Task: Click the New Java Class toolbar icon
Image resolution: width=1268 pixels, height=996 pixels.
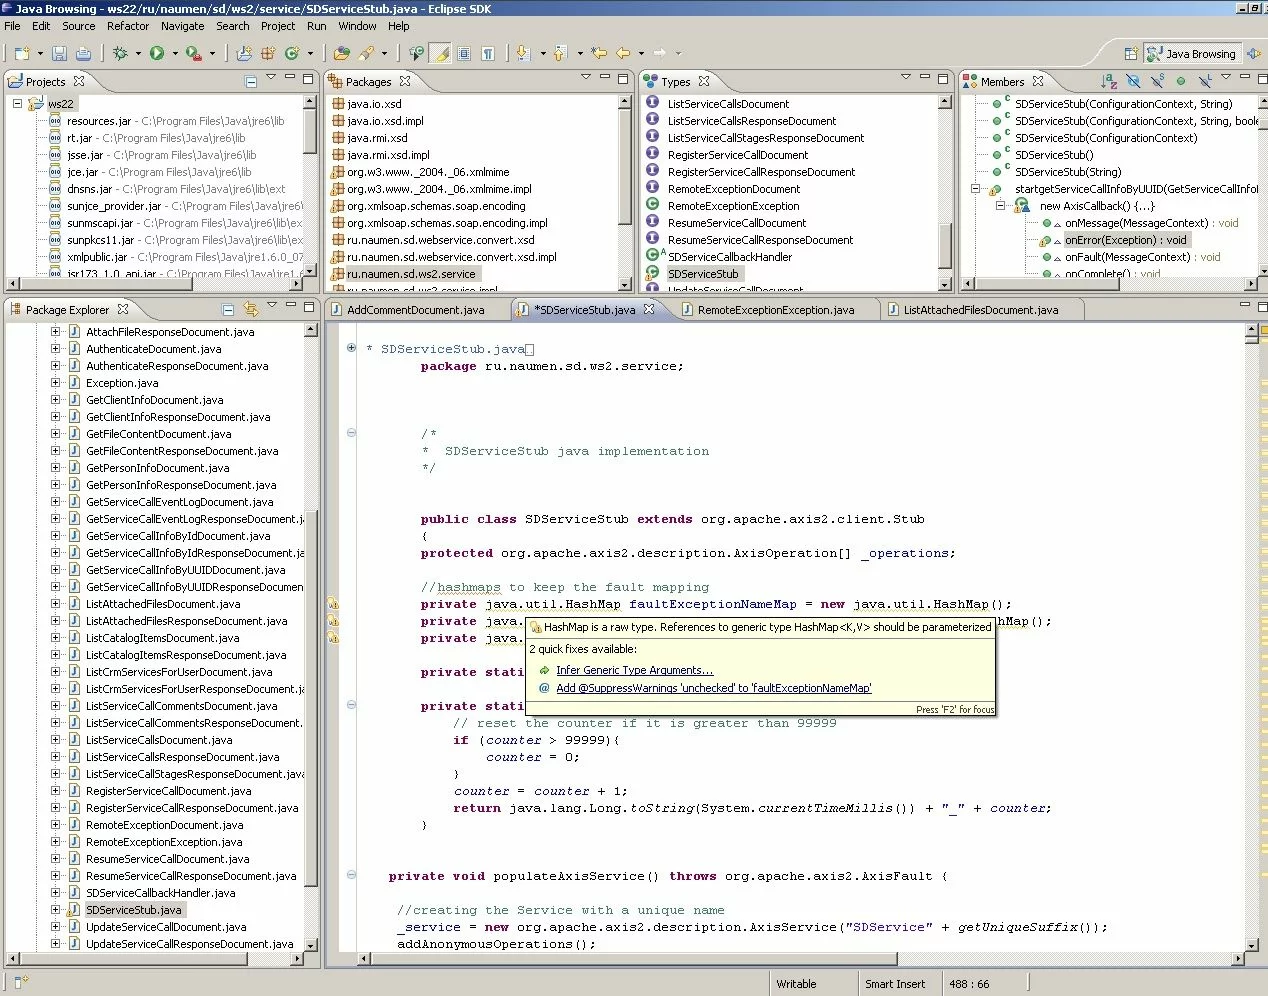Action: click(292, 53)
